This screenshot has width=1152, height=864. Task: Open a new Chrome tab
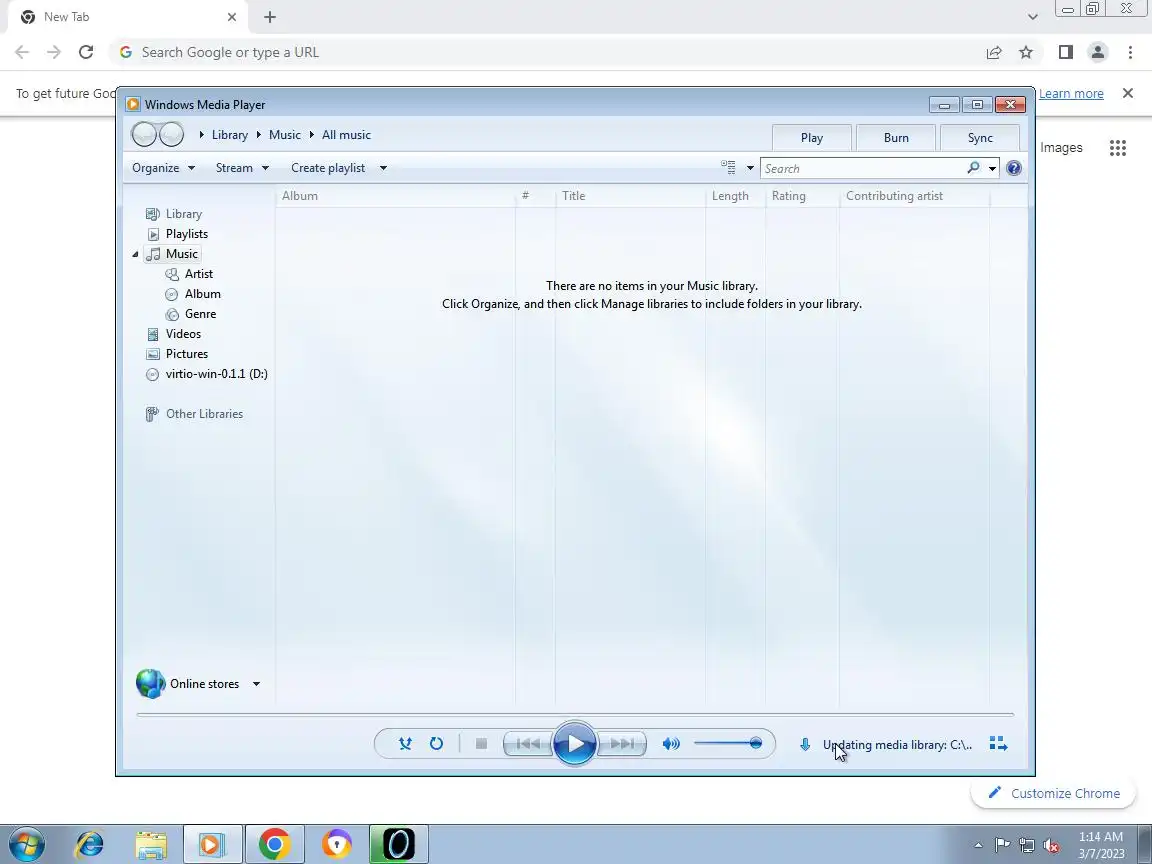click(x=270, y=17)
